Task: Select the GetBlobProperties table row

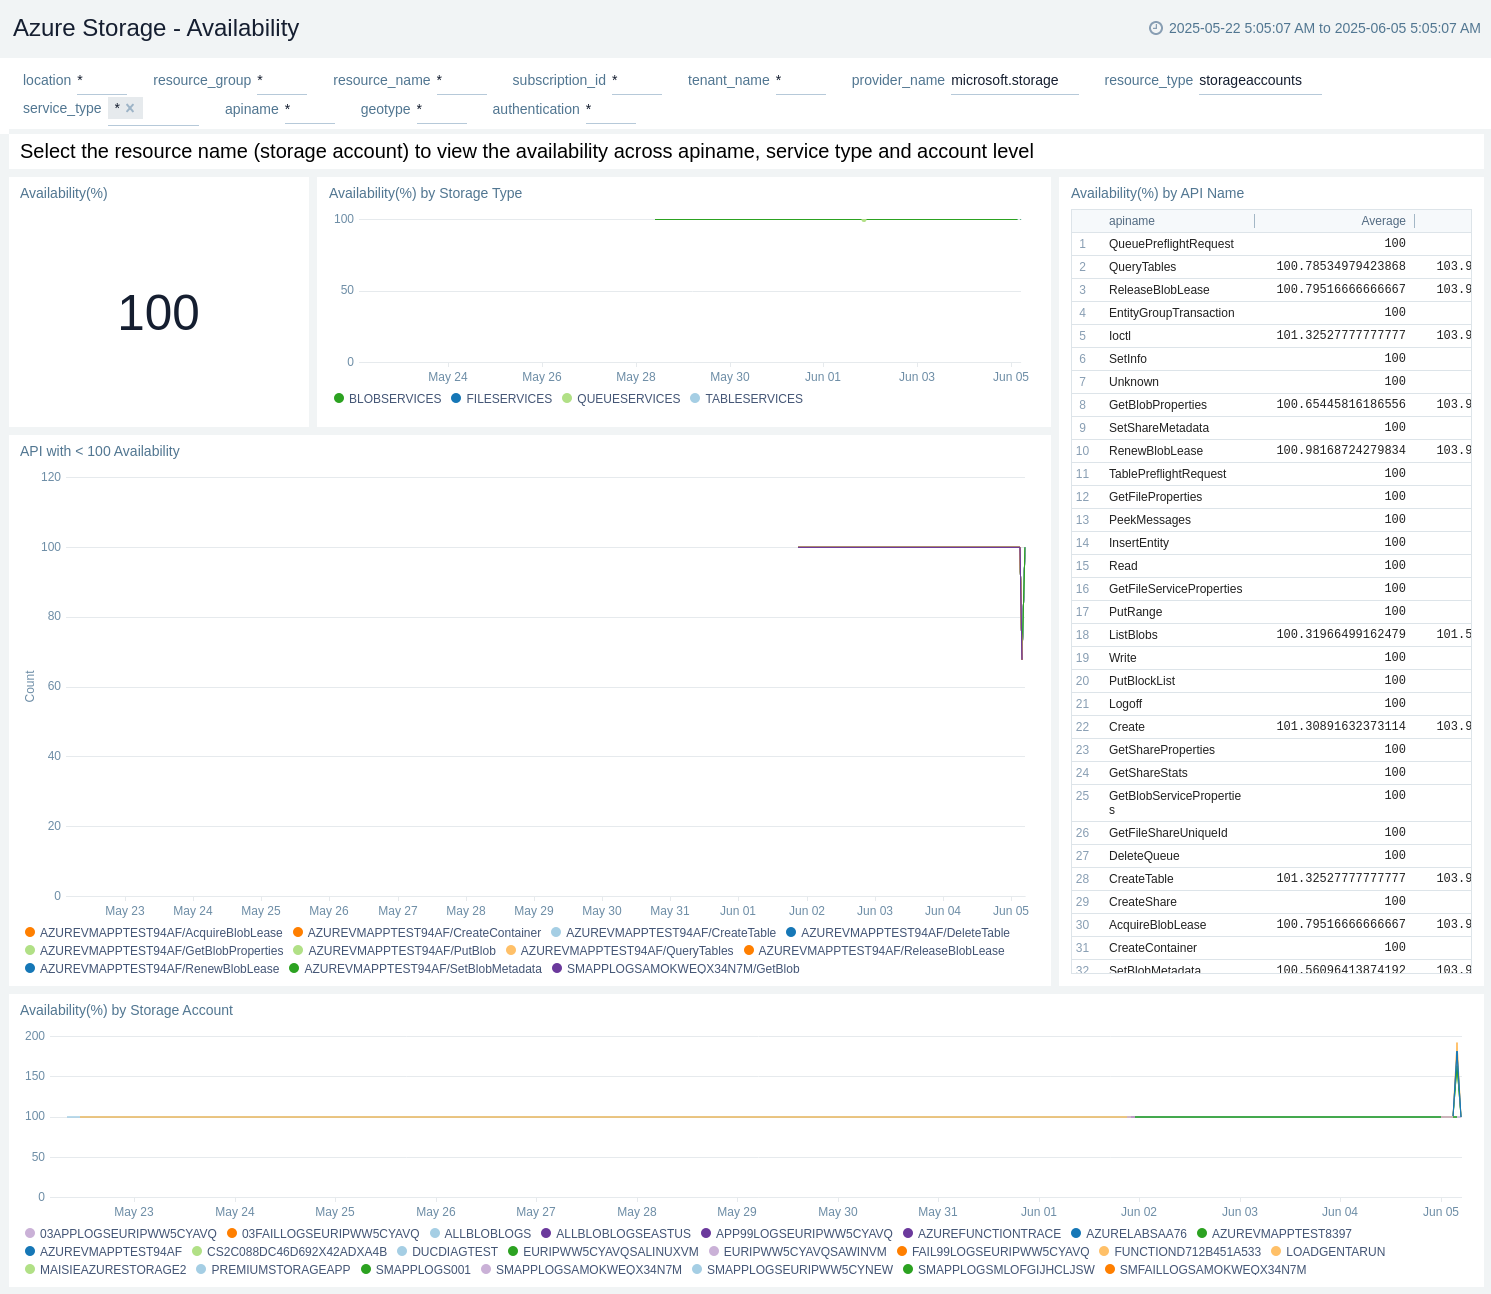Action: click(x=1271, y=405)
